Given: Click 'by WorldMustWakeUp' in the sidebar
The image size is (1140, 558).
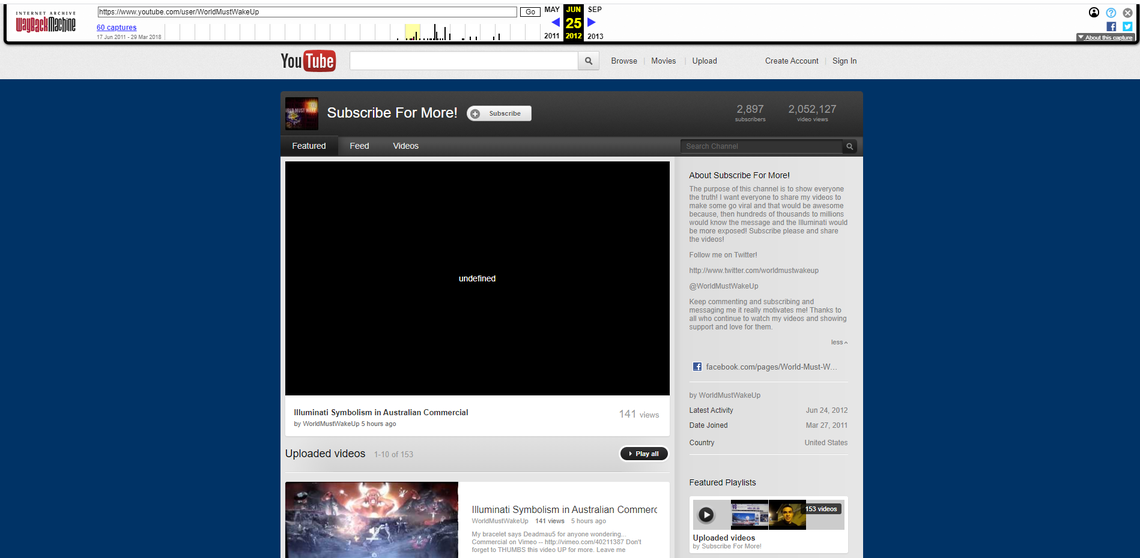Looking at the screenshot, I should [x=724, y=395].
